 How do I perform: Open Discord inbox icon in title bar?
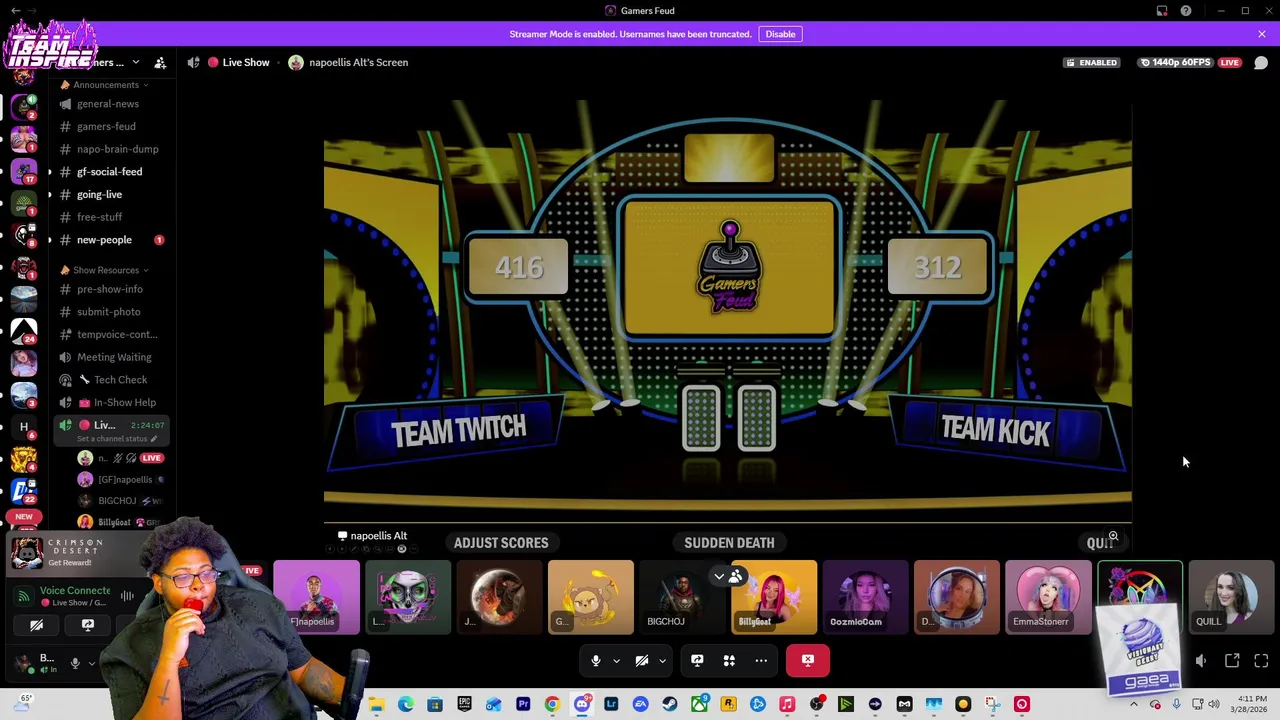click(x=1162, y=11)
